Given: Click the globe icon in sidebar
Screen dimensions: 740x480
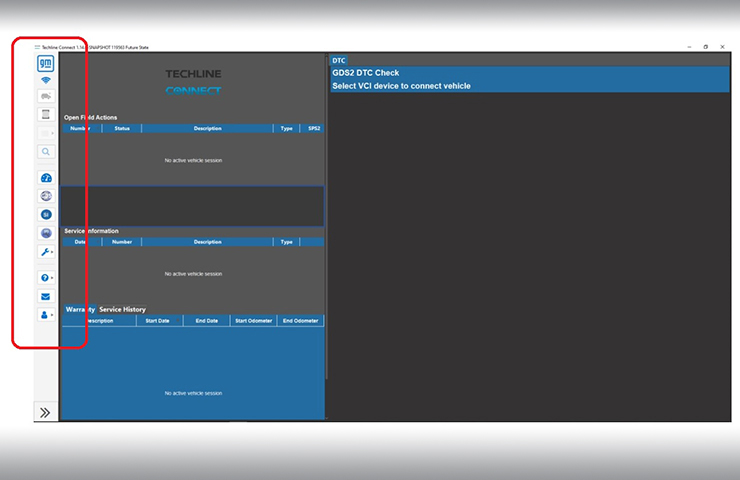Looking at the screenshot, I should [46, 196].
